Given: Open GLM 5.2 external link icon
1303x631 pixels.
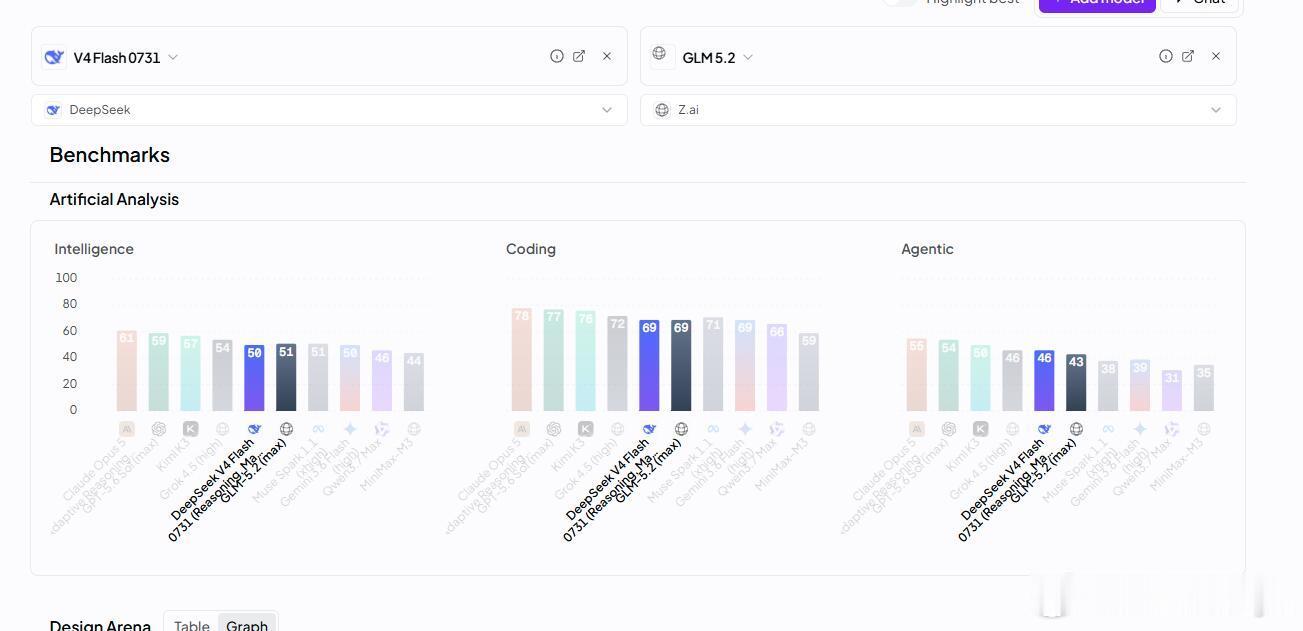Looking at the screenshot, I should [x=1188, y=56].
